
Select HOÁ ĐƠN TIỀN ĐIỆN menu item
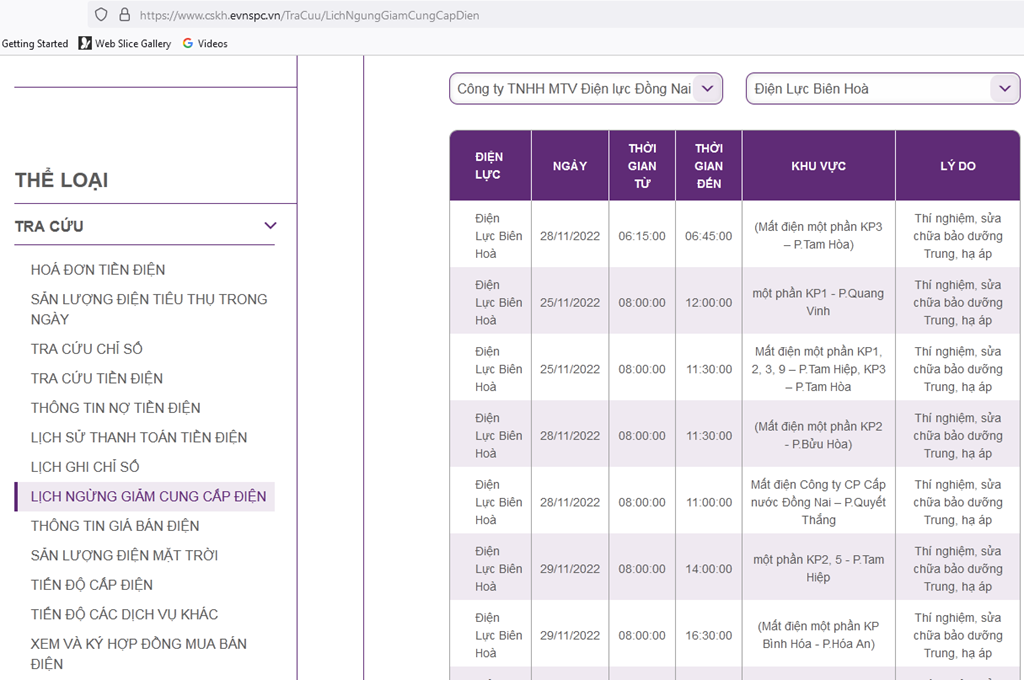click(98, 270)
